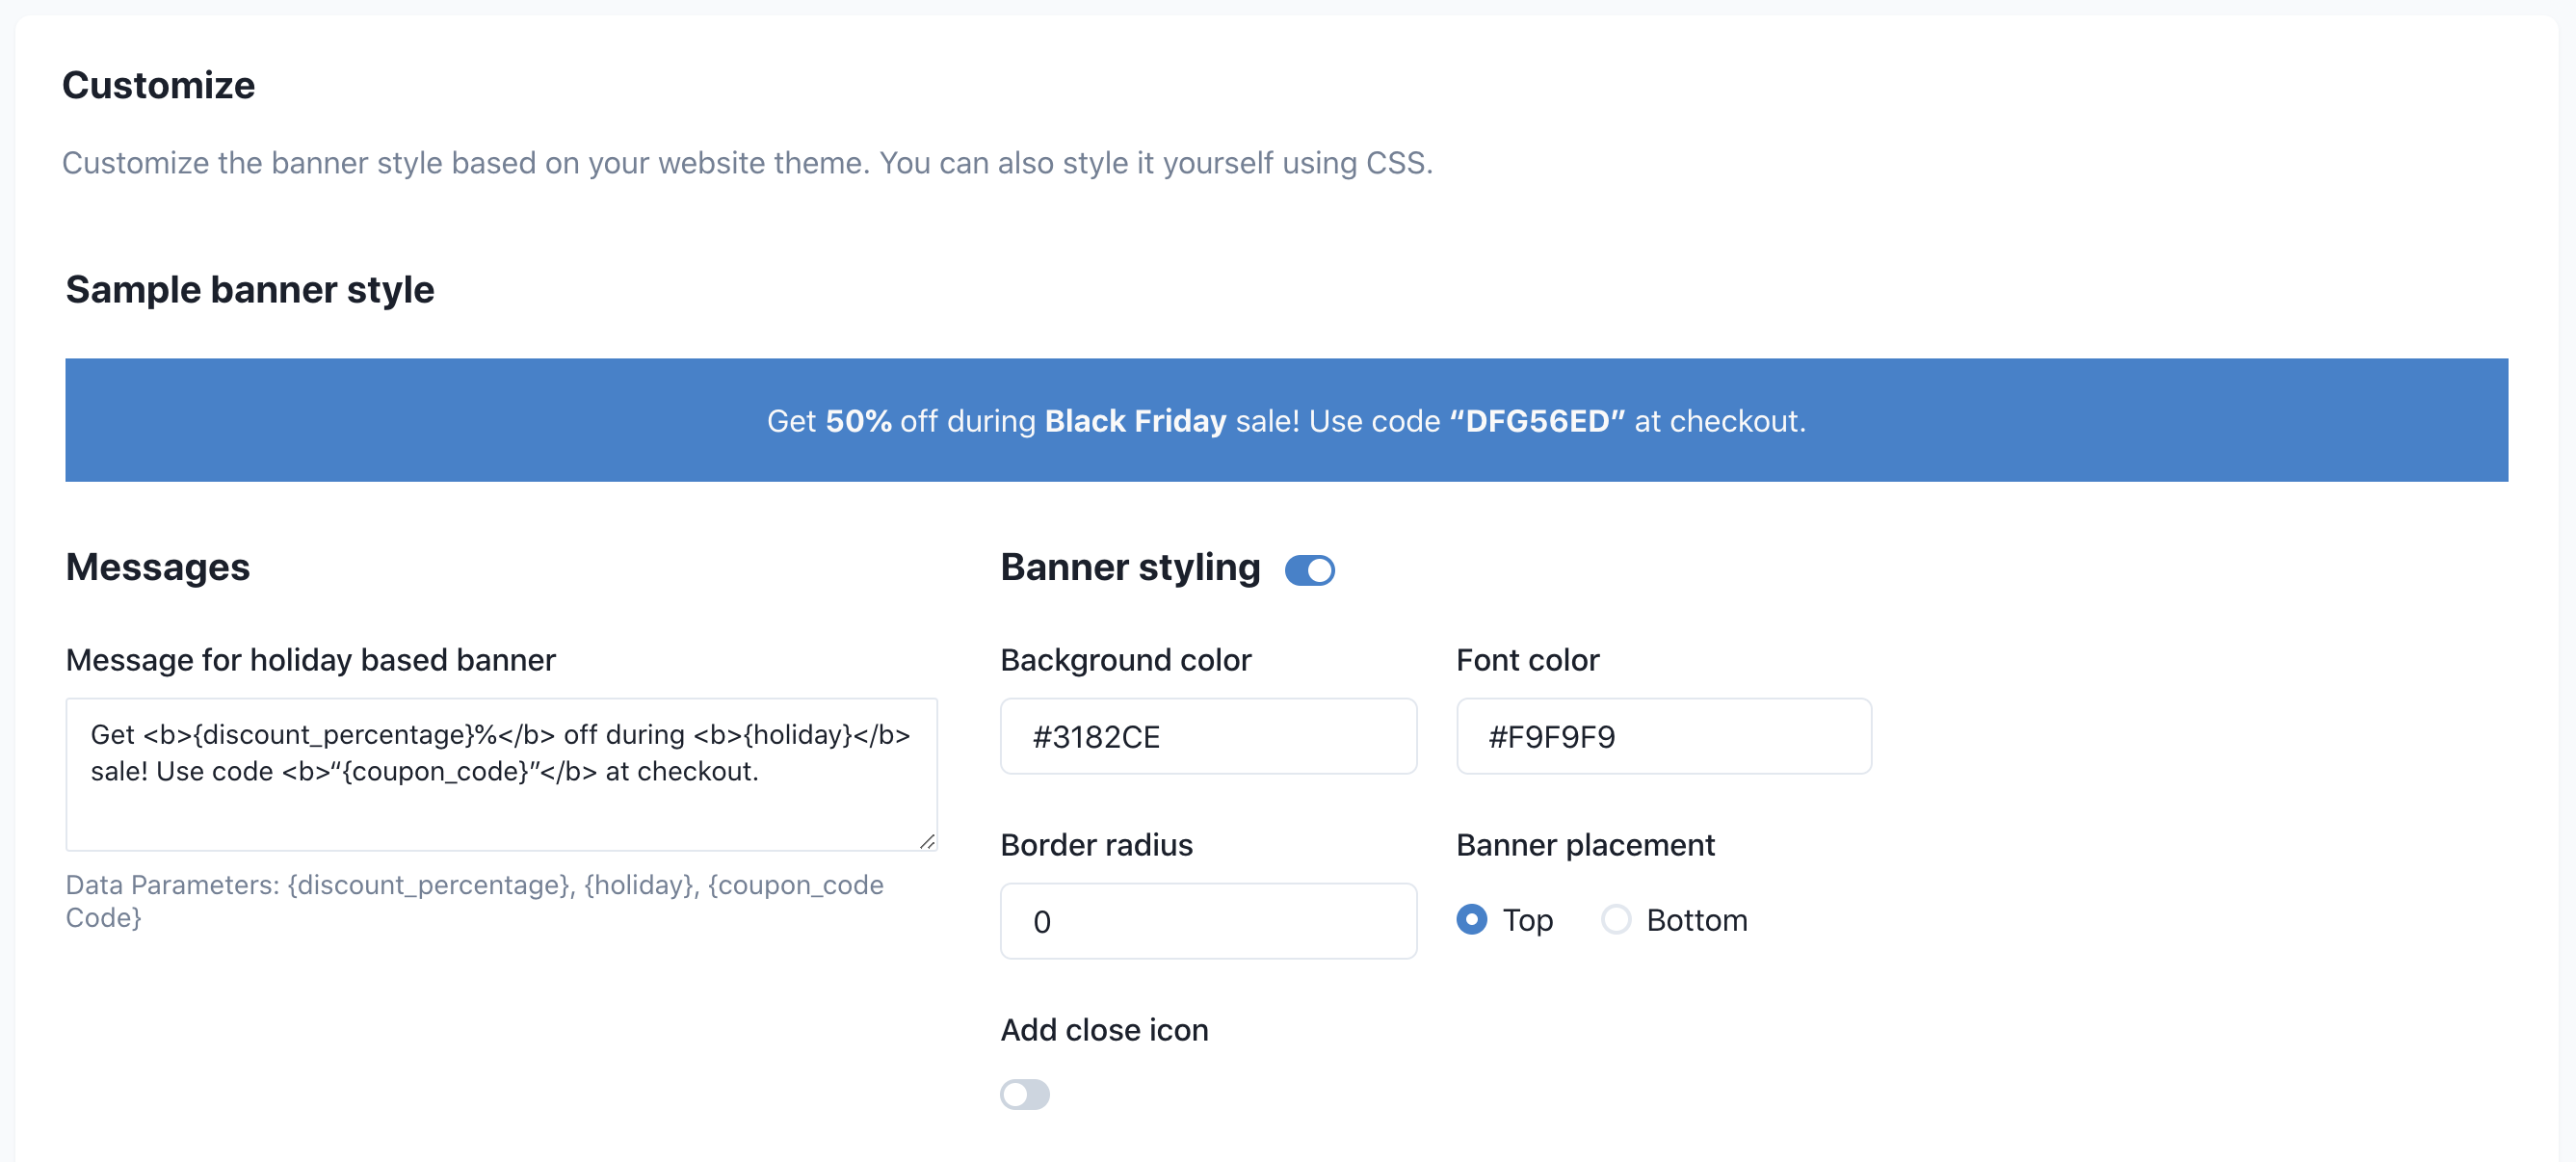Click the Banner placement label
Viewport: 2576px width, 1162px height.
tap(1585, 845)
